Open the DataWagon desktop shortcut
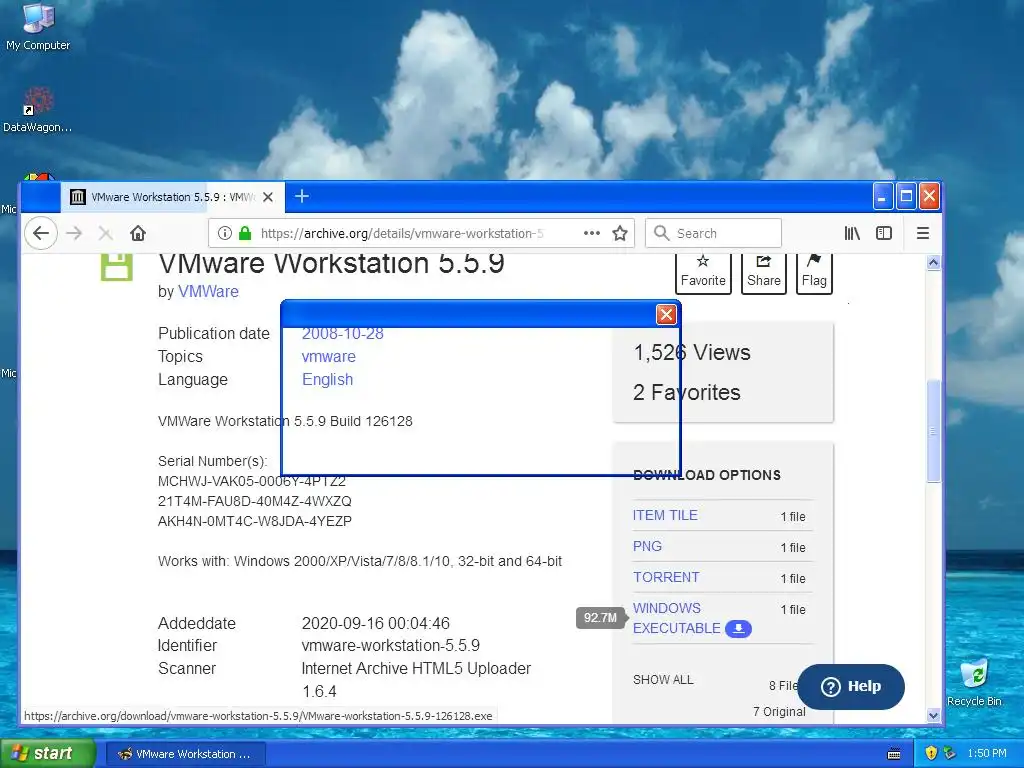Viewport: 1024px width, 768px height. pos(37,111)
